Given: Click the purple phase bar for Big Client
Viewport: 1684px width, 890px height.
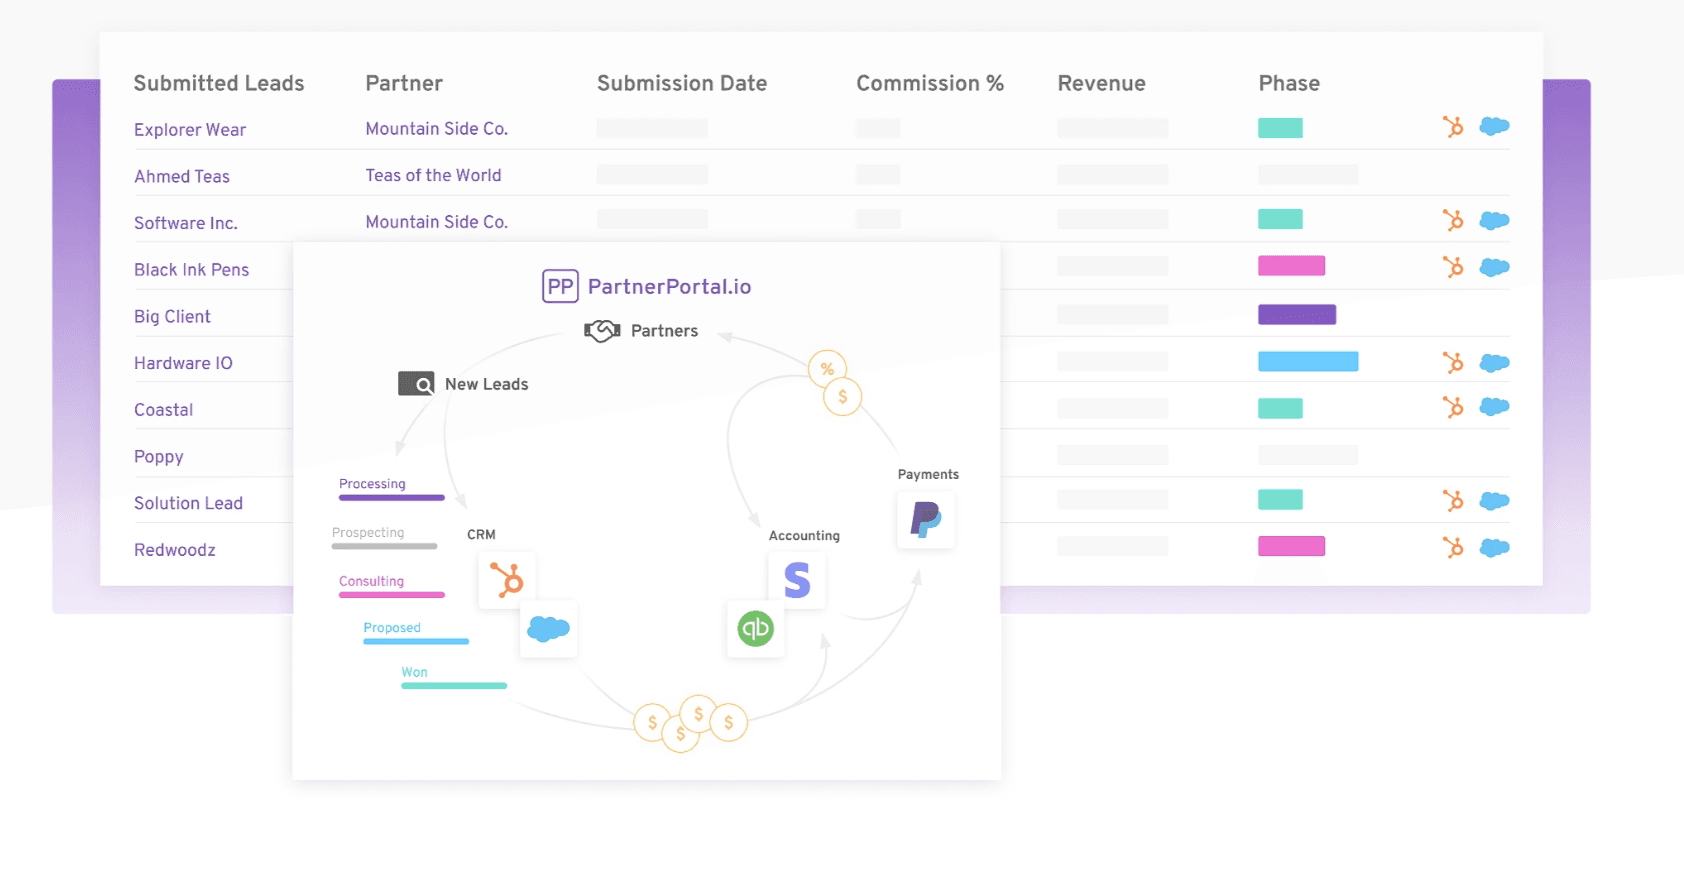Looking at the screenshot, I should pyautogui.click(x=1297, y=315).
